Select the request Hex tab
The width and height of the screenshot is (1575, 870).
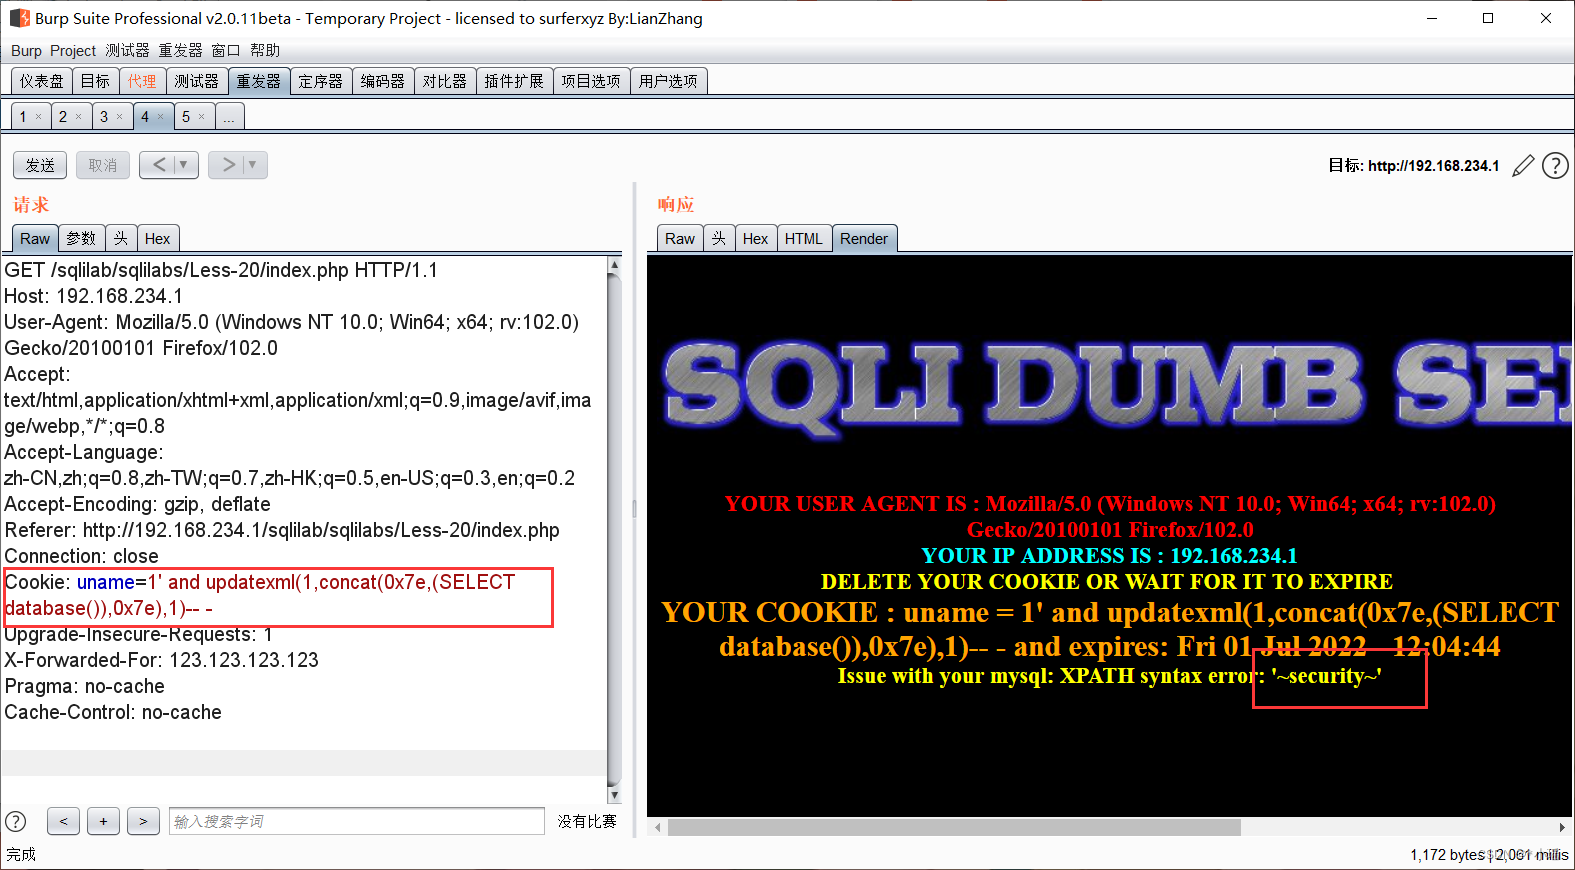(157, 238)
